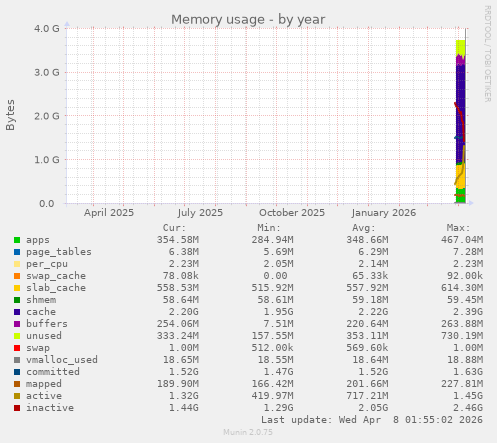Click the 'page_tables' legend label
Screen dimensions: 497x443
click(59, 252)
